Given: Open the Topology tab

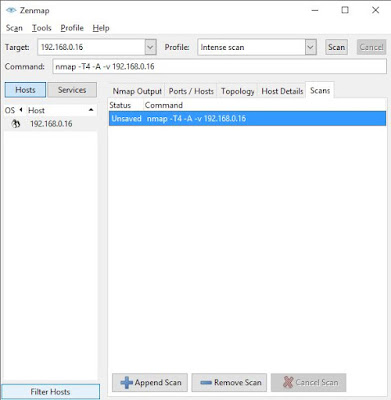Looking at the screenshot, I should [238, 91].
